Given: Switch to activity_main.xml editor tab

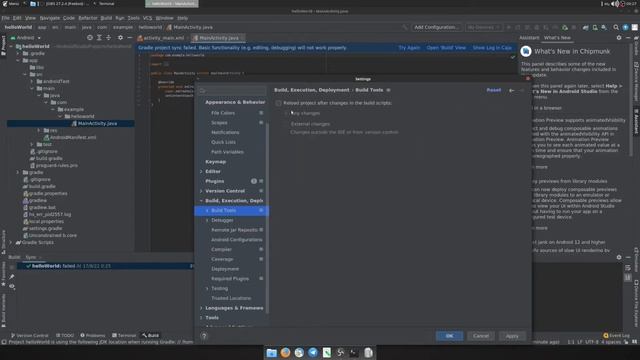Looking at the screenshot, I should point(161,38).
